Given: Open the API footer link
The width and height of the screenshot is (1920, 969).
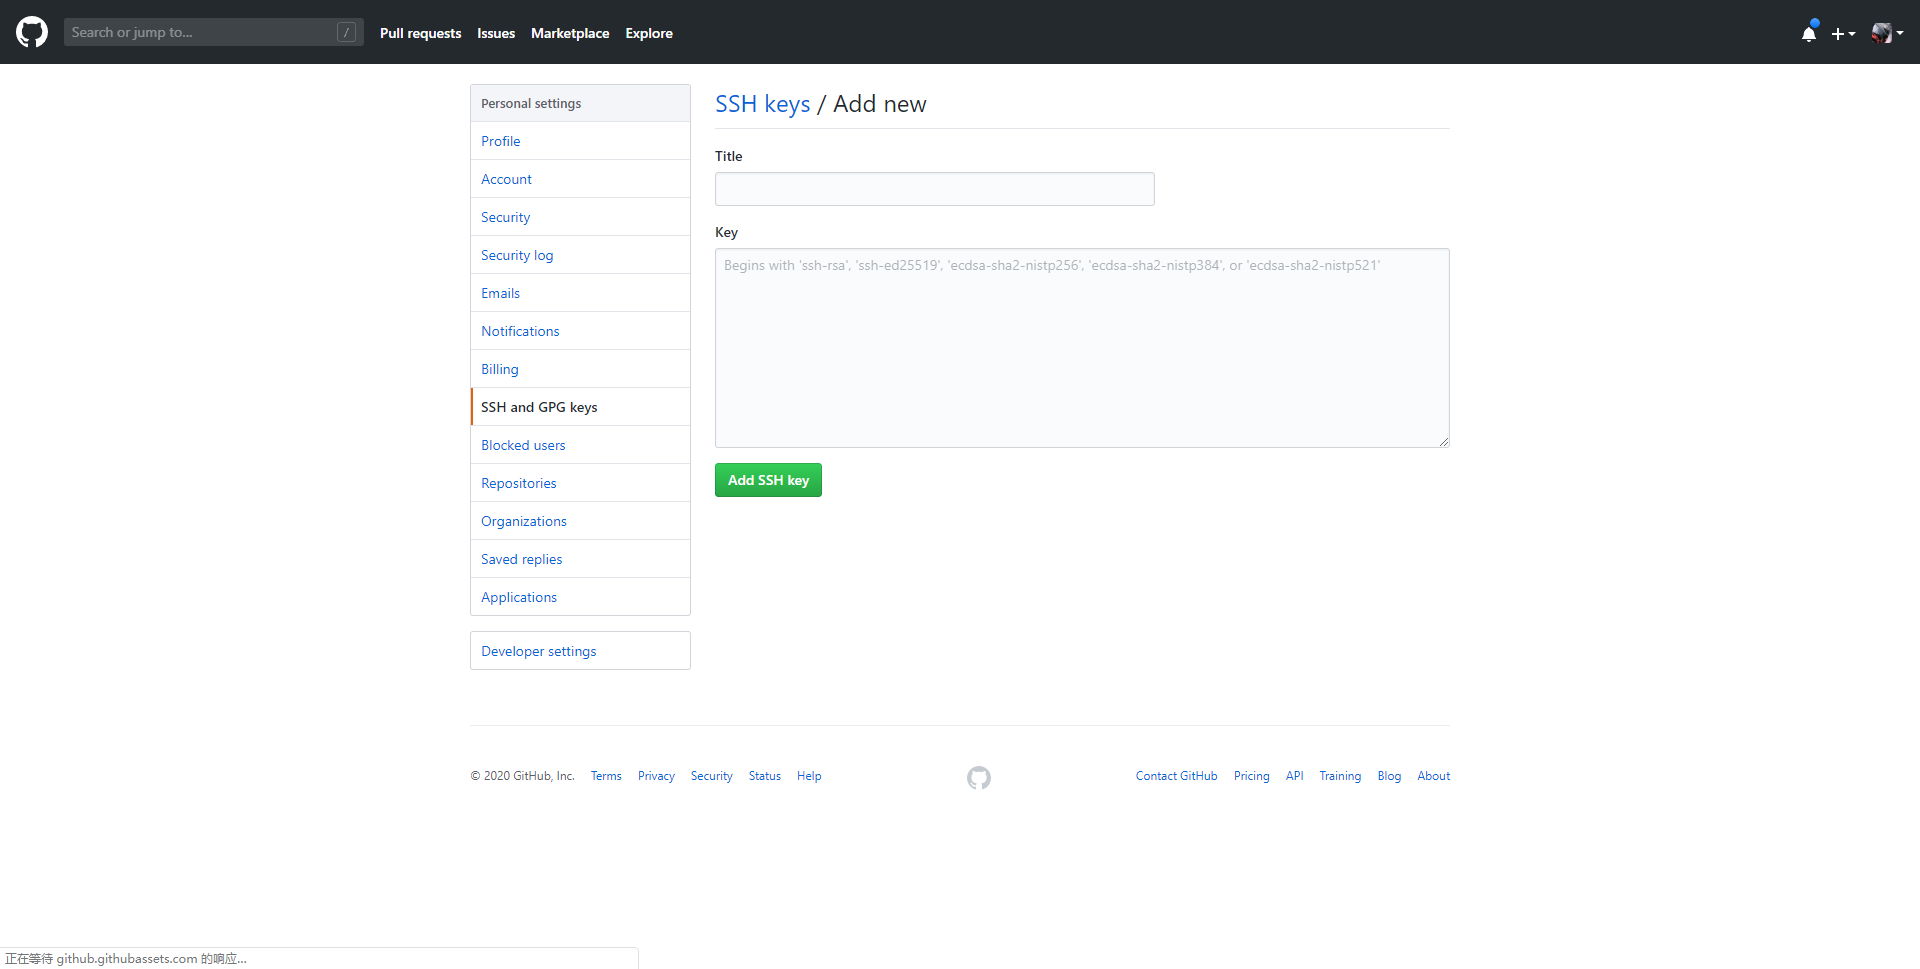Looking at the screenshot, I should tap(1294, 776).
